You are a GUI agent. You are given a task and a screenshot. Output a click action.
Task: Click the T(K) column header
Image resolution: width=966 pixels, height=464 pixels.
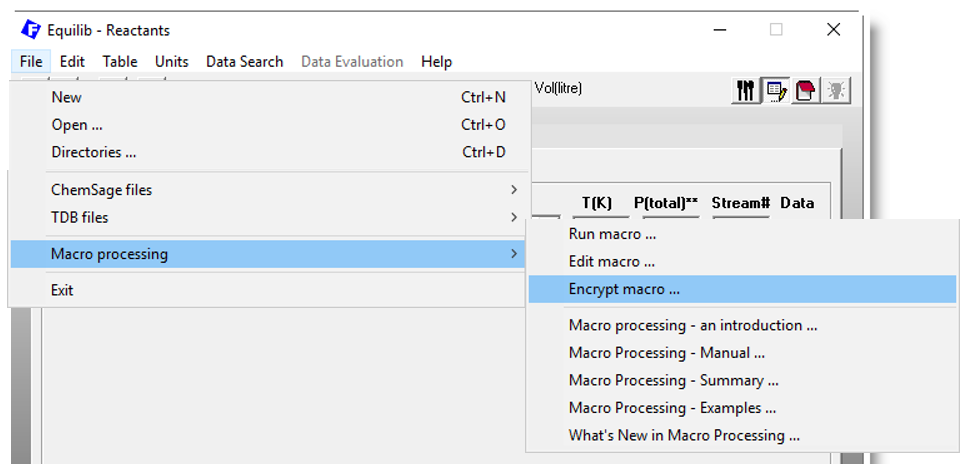[596, 203]
